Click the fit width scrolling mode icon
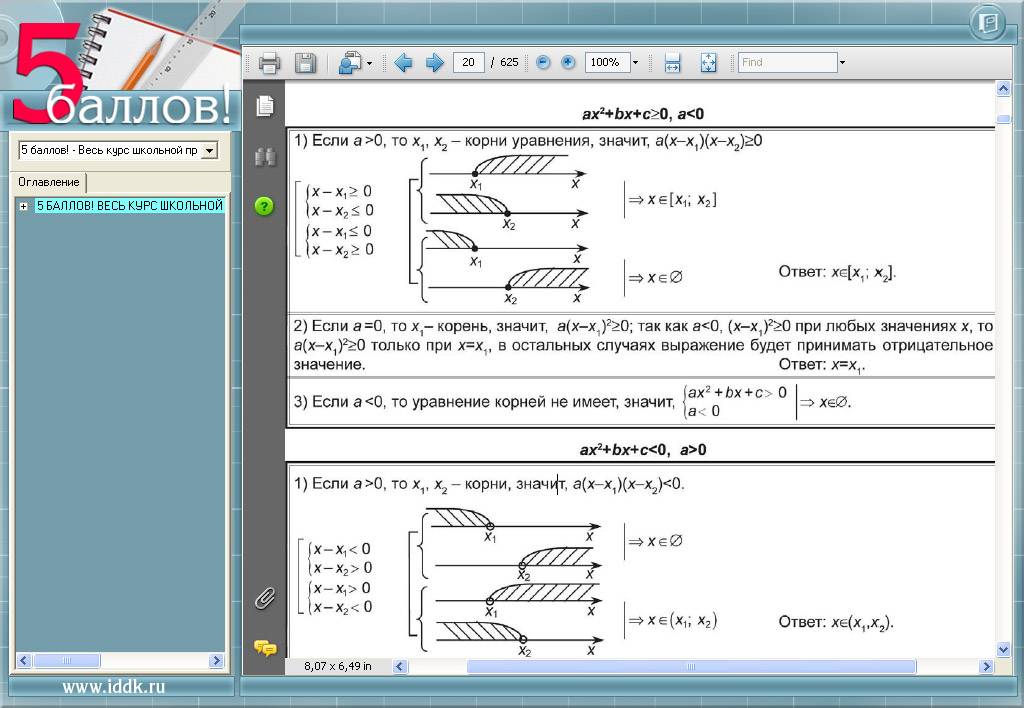 coord(672,63)
